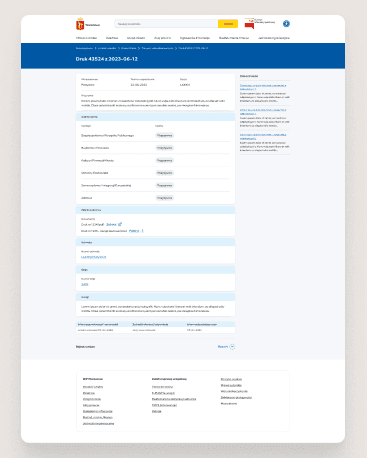Focus the header search input field
Screen dimensions: 367x458
[x=166, y=24]
